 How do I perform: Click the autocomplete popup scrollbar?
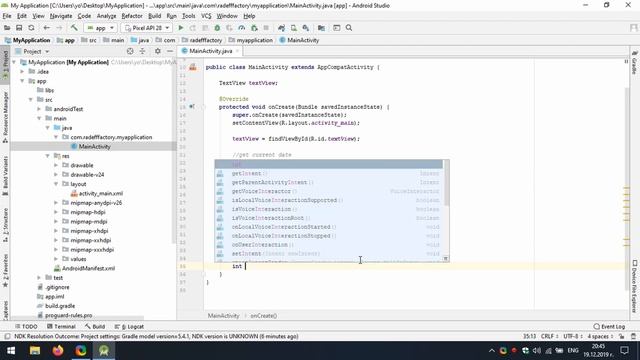tap(447, 184)
